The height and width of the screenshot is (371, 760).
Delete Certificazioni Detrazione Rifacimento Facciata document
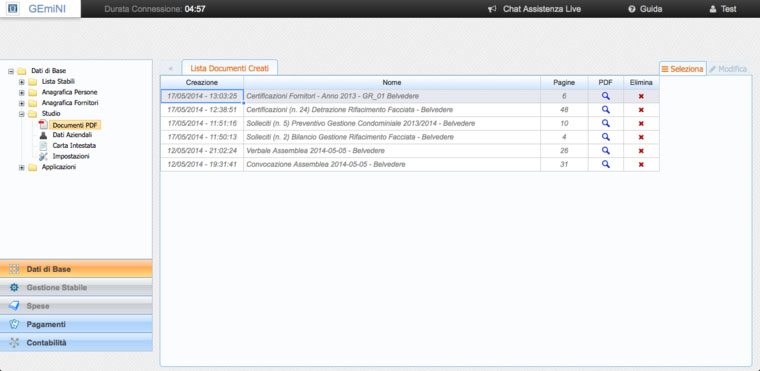pos(641,110)
